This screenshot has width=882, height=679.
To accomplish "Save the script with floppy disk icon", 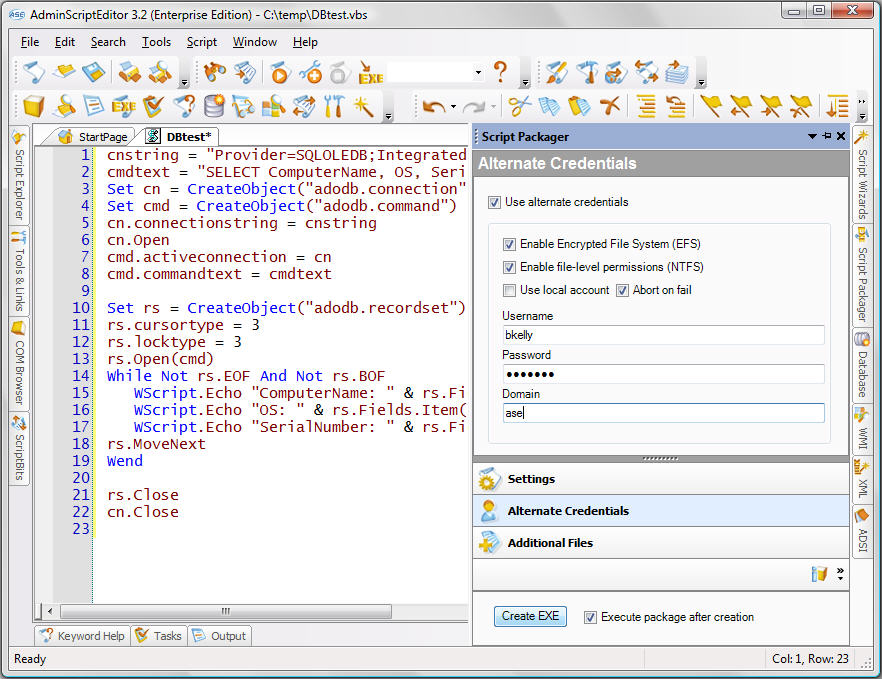I will (93, 73).
